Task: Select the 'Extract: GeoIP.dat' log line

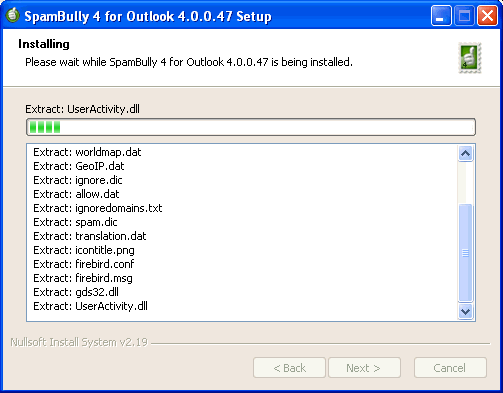Action: 79,166
